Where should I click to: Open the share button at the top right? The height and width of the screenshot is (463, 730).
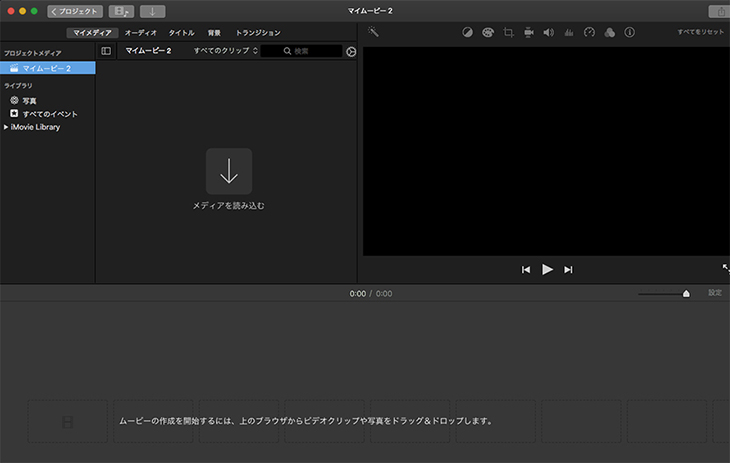[720, 12]
